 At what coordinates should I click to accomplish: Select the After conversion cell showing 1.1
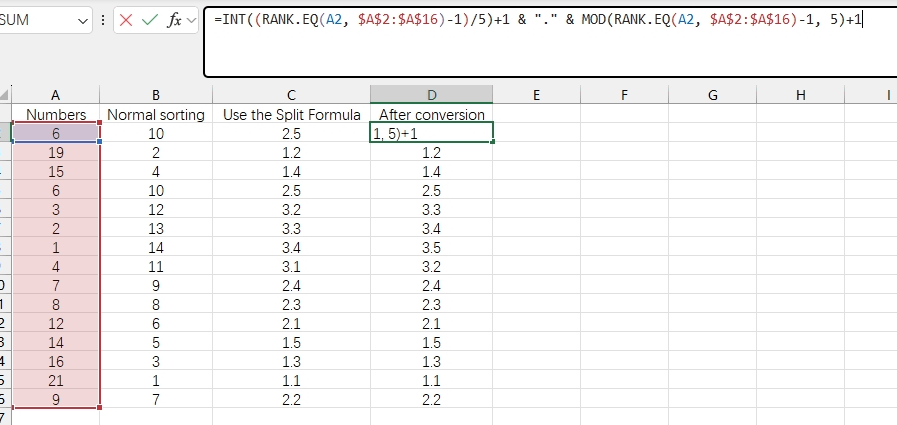pos(431,380)
